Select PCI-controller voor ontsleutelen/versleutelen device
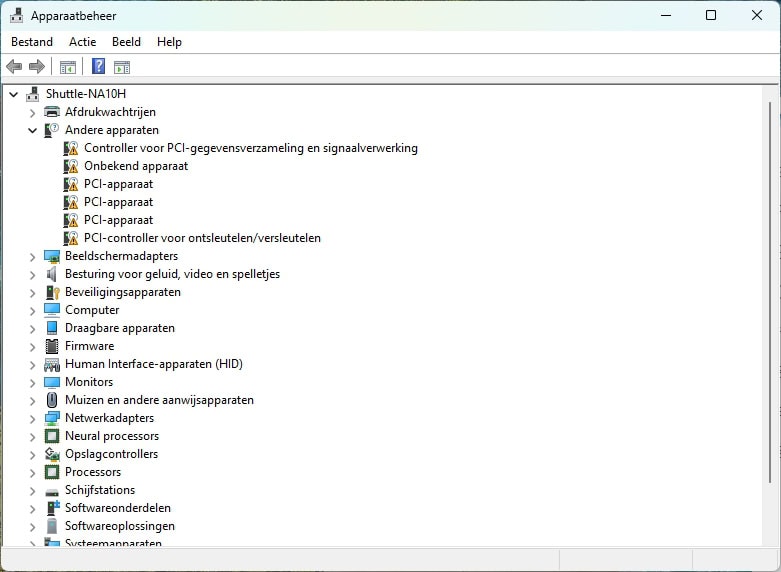Viewport: 781px width, 572px height. click(x=202, y=238)
